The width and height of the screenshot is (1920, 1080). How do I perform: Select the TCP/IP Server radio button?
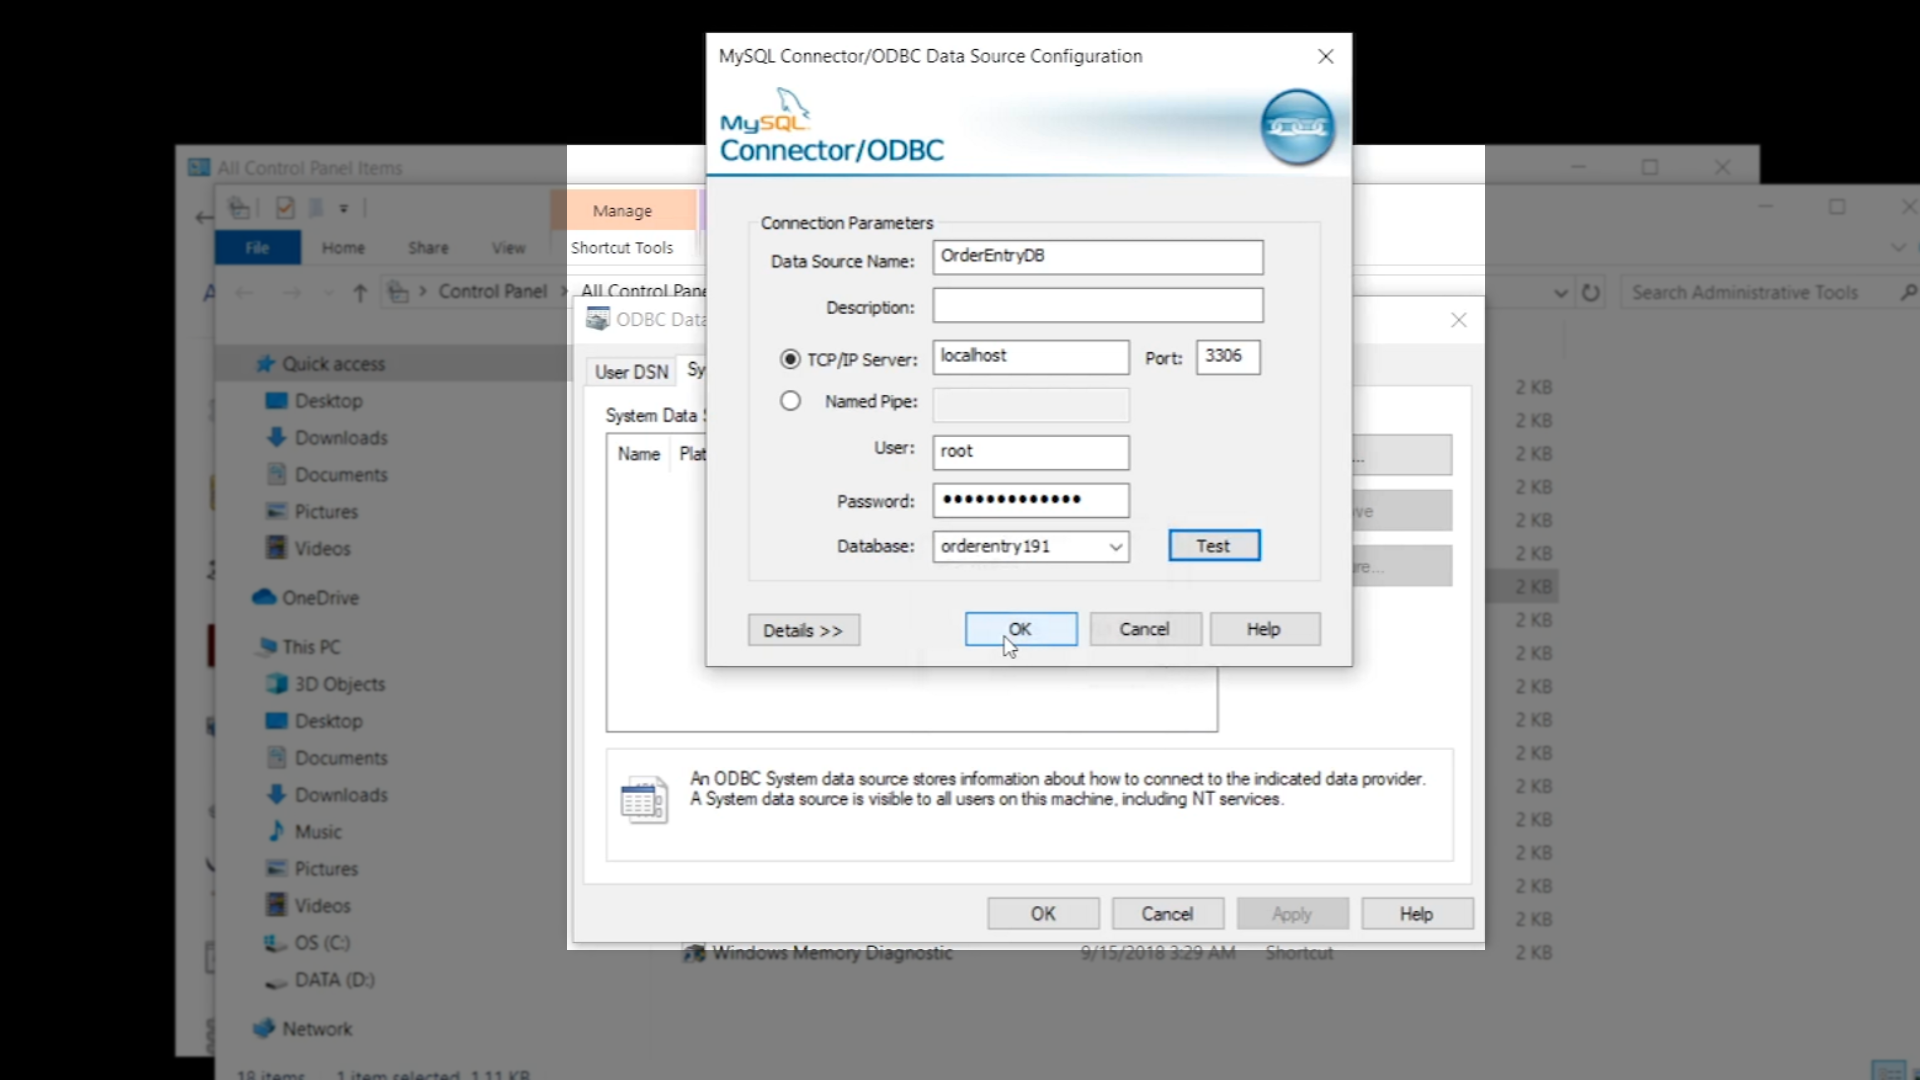point(790,359)
